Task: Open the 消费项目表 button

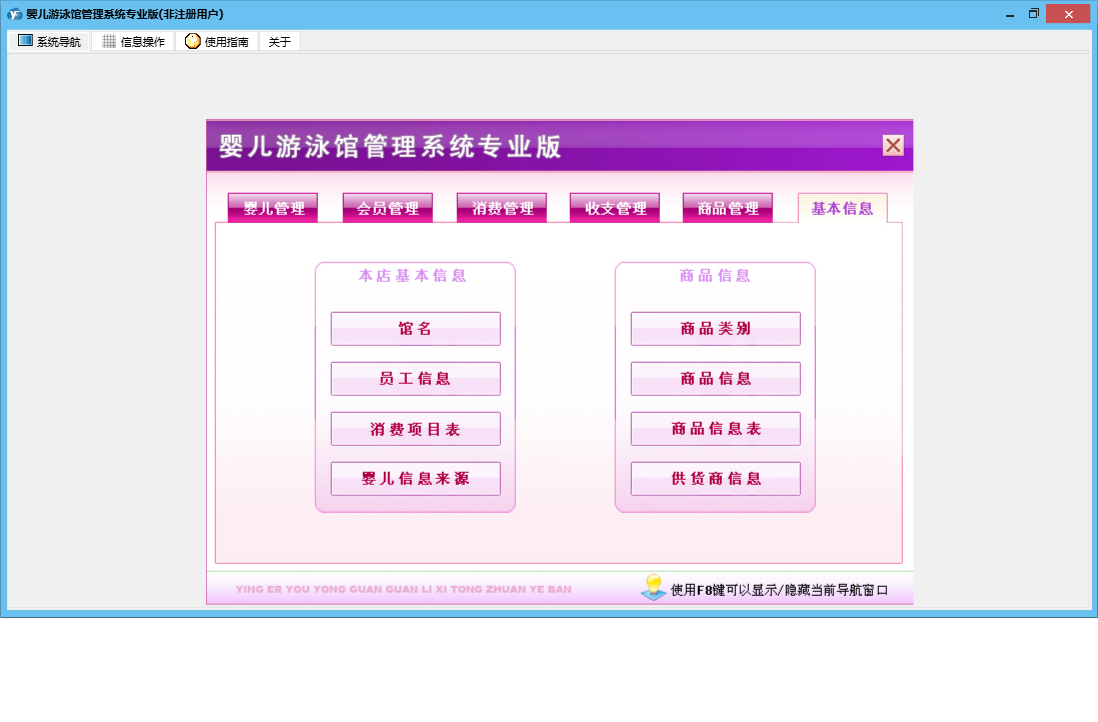Action: pos(416,429)
